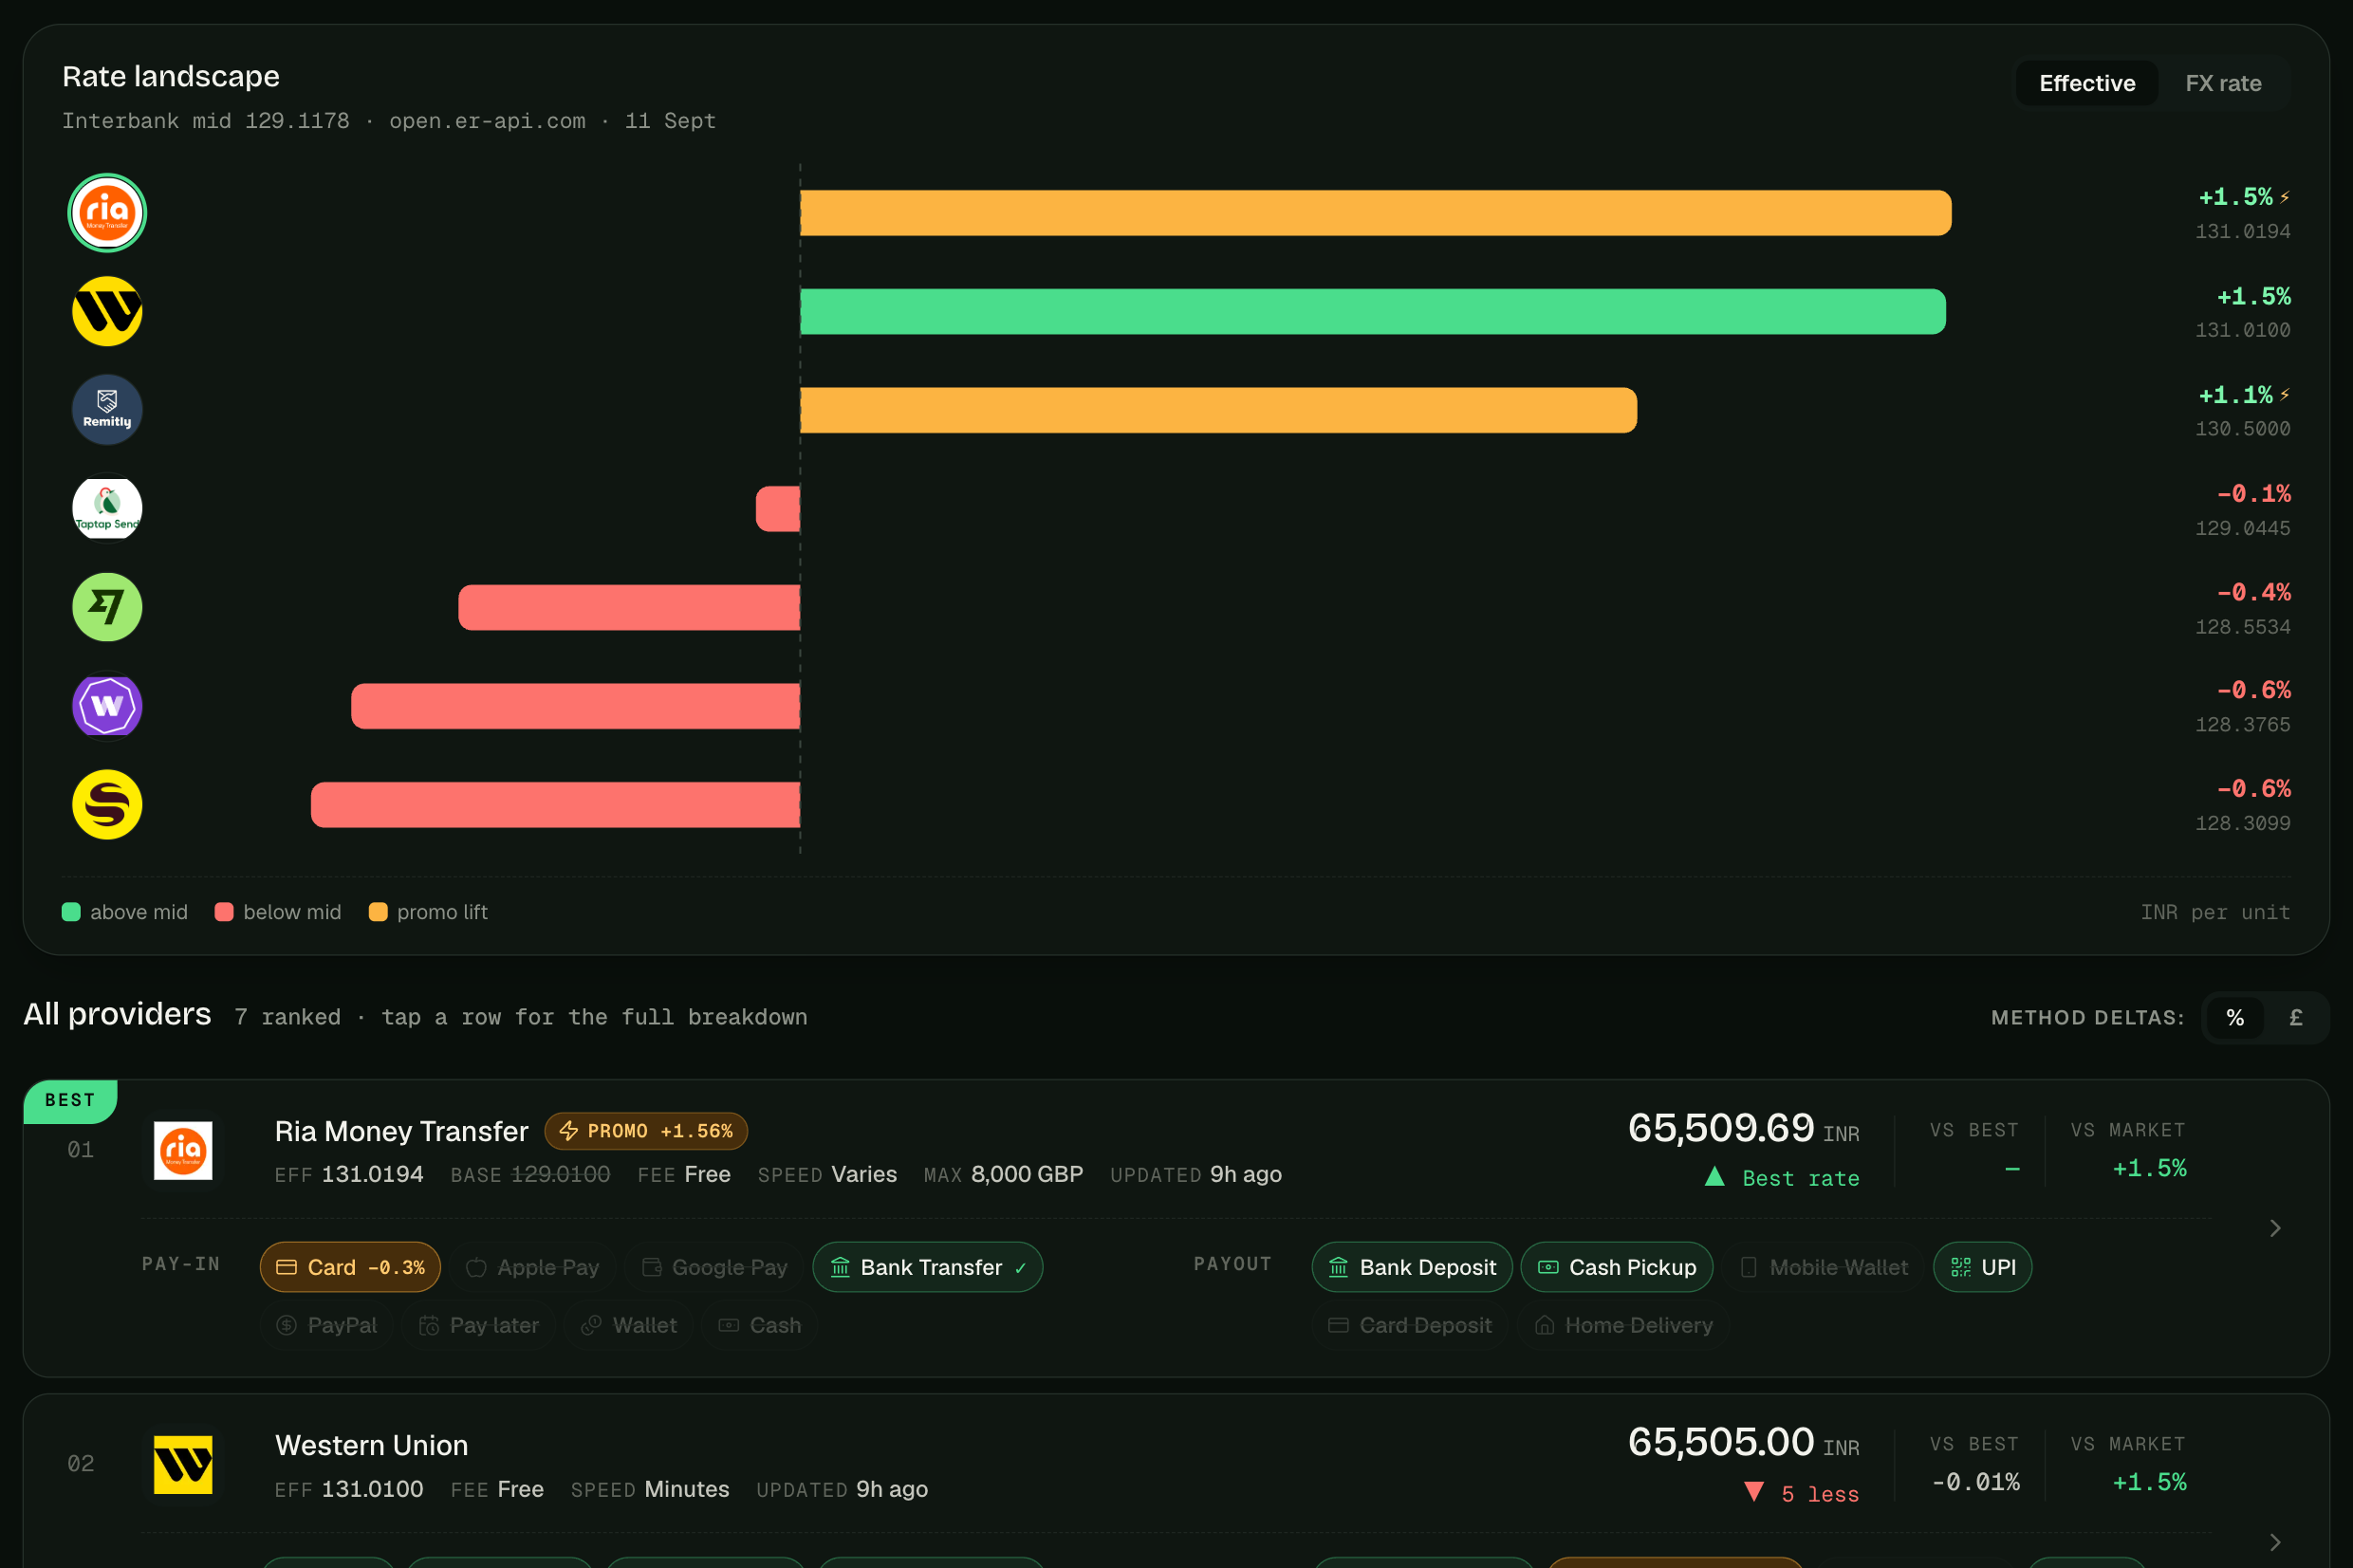
Task: Click the BEST badge on the Ria card
Action: [x=70, y=1100]
